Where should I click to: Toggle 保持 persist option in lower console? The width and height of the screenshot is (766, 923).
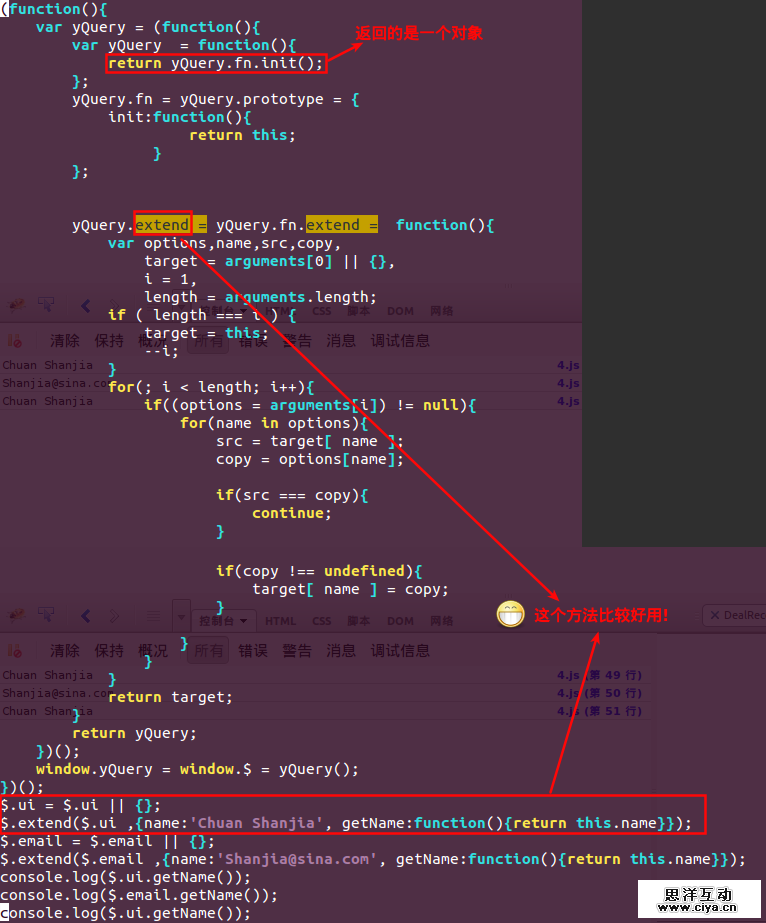pyautogui.click(x=109, y=650)
